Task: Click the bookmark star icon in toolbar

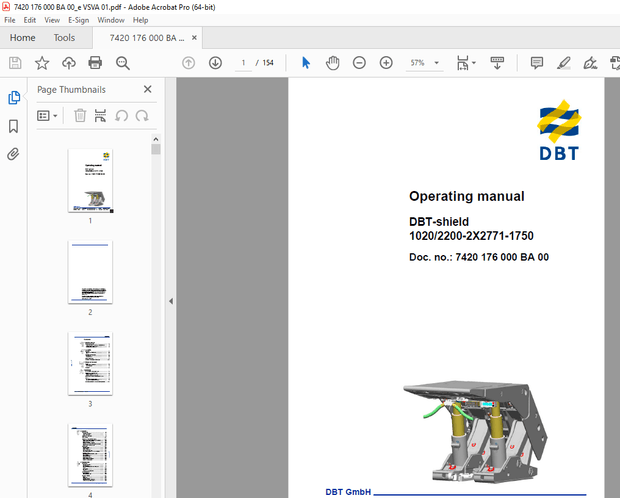Action: [x=42, y=63]
